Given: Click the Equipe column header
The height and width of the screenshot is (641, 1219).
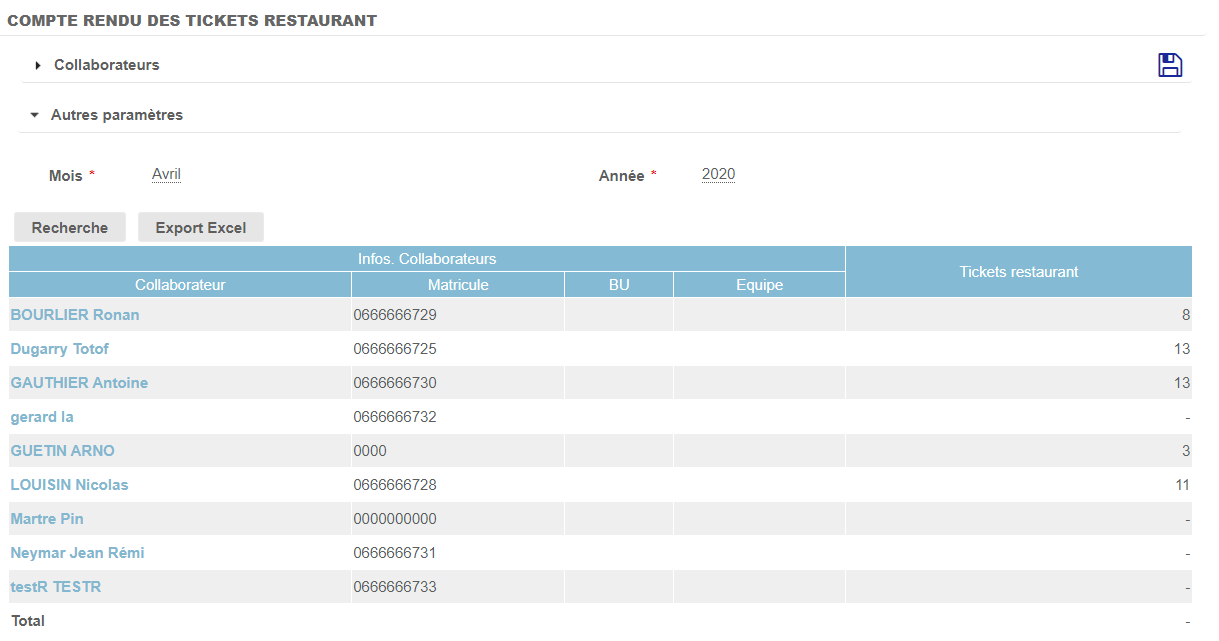Looking at the screenshot, I should click(x=759, y=285).
